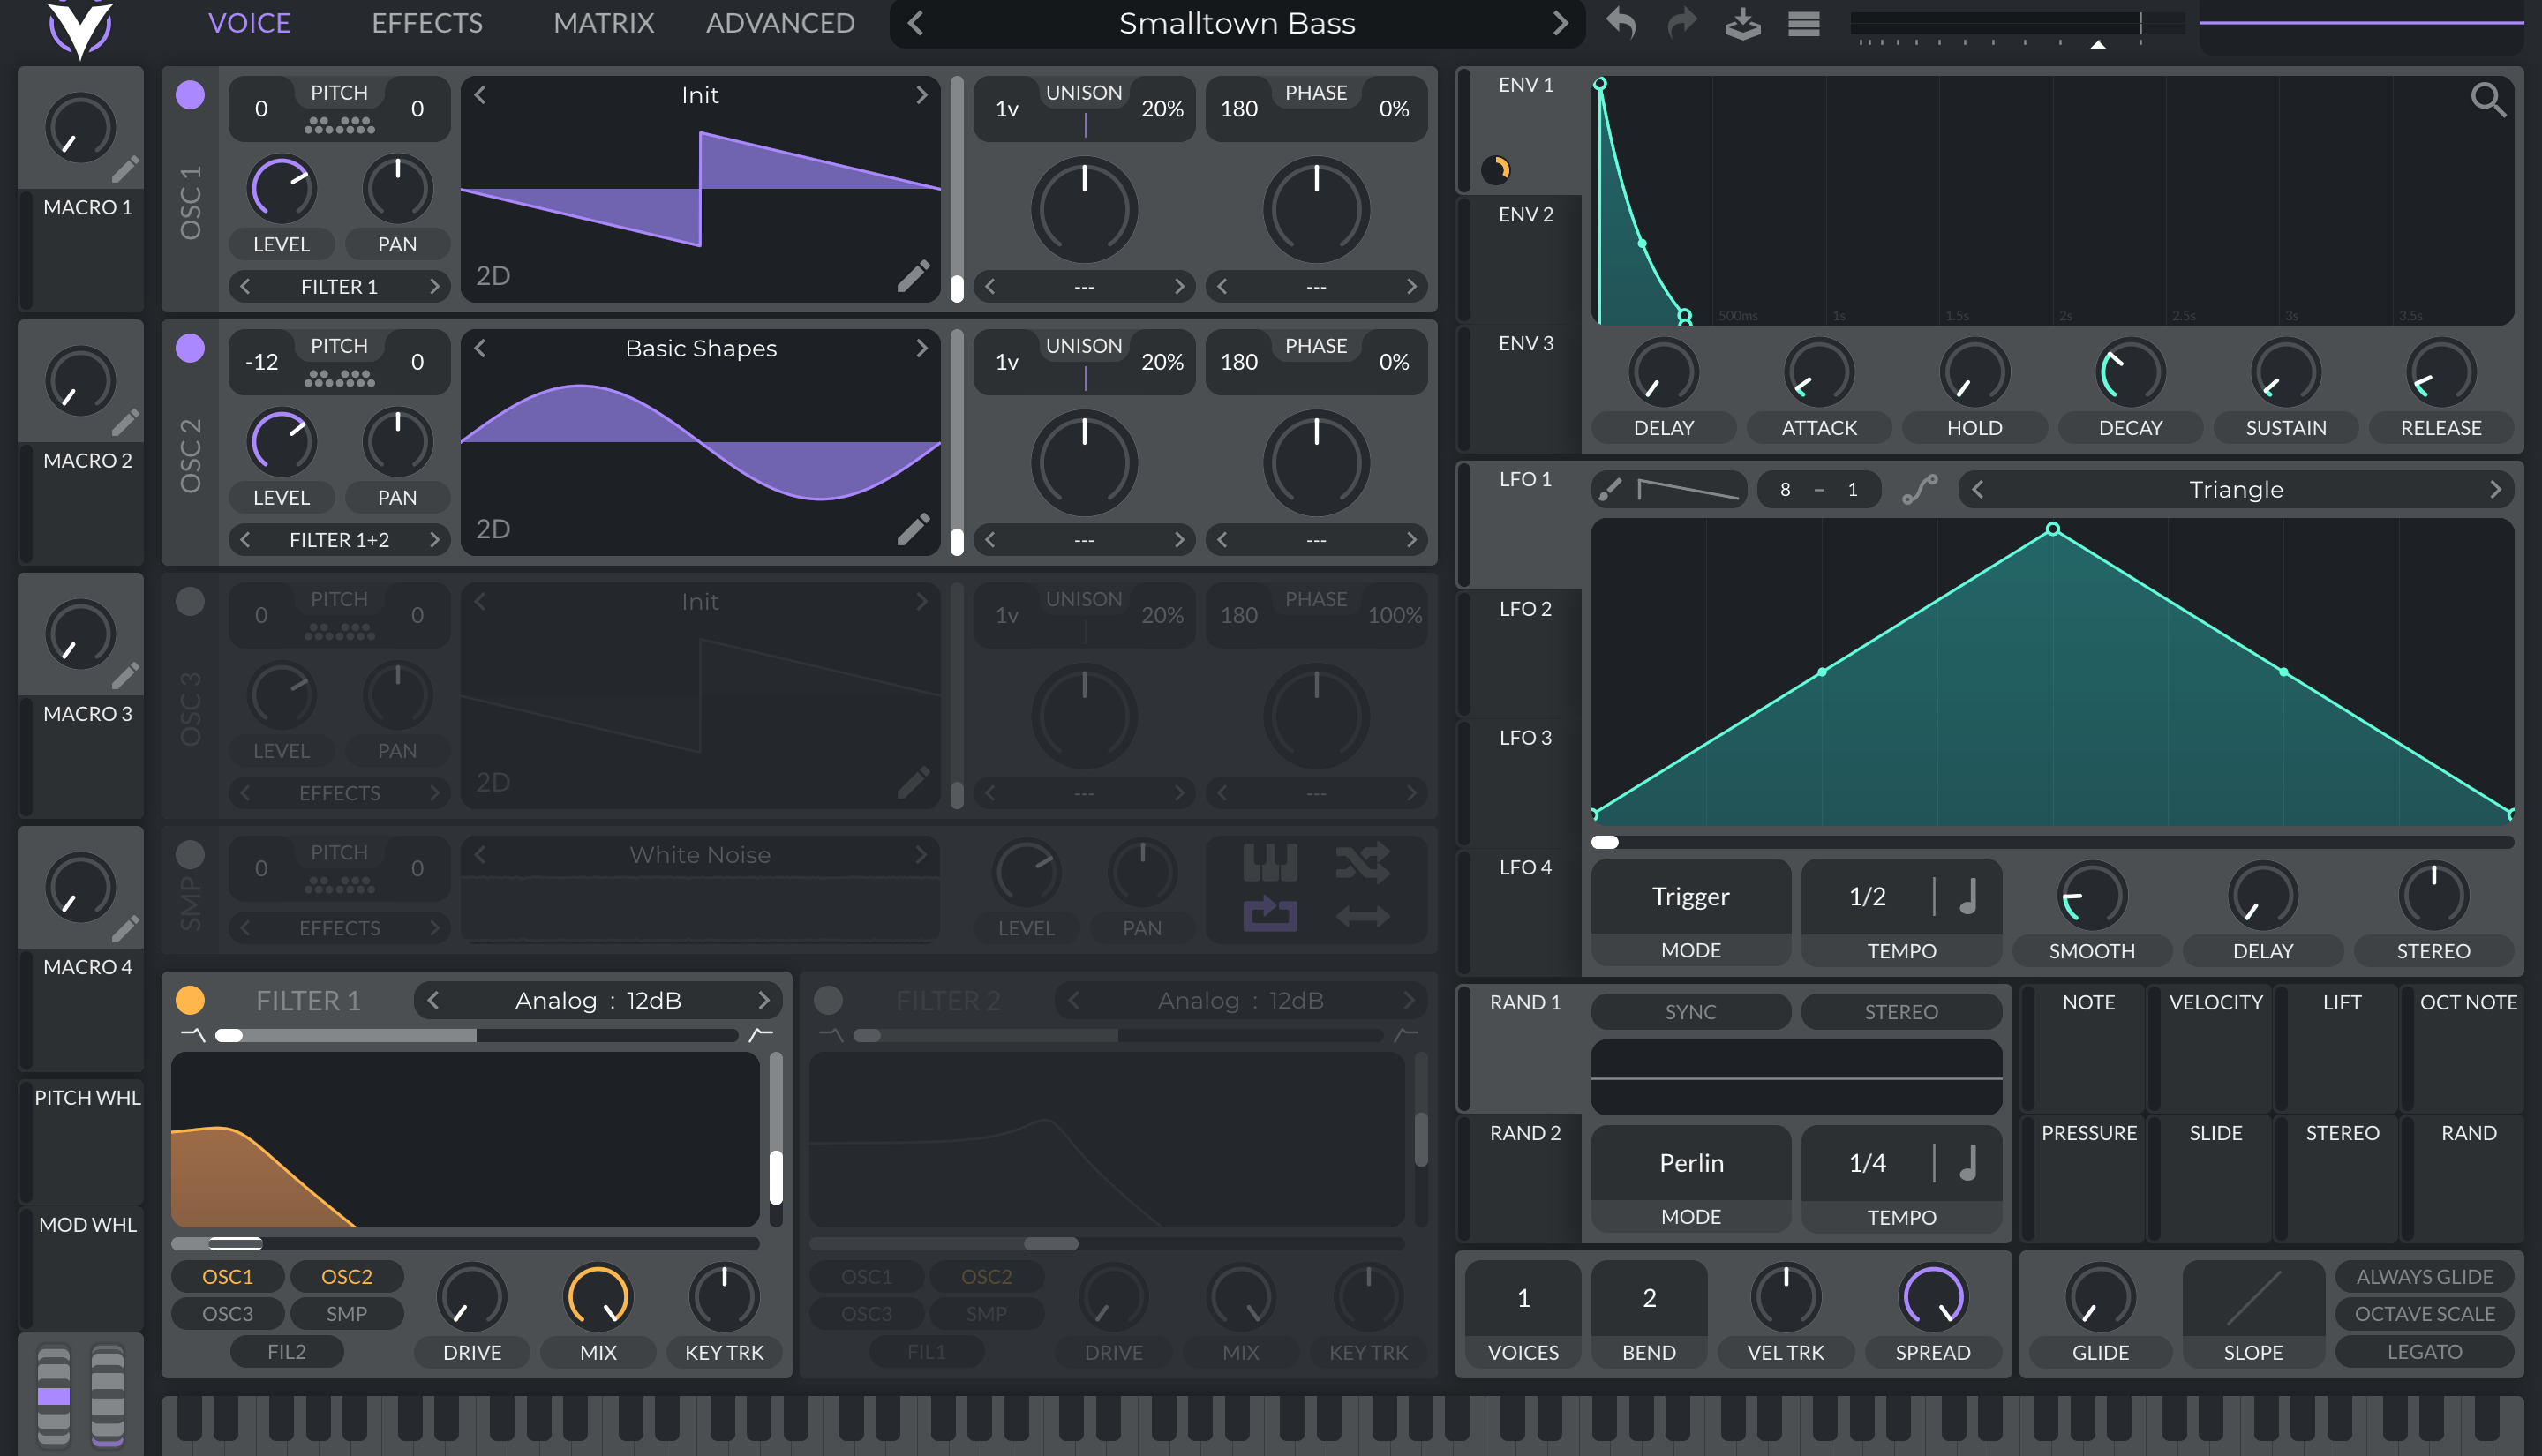Enable RAND 1 STEREO button

(x=1901, y=1011)
